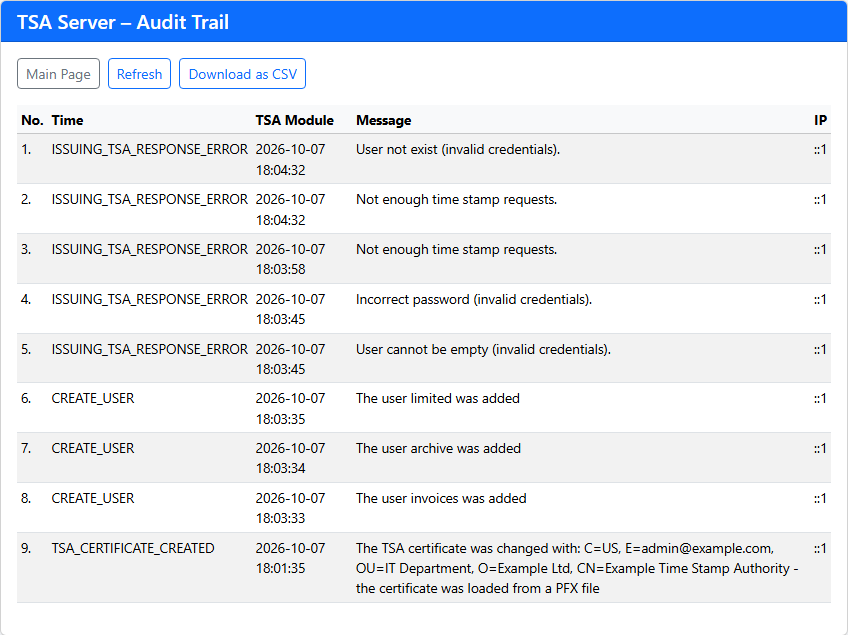Select timestamp 2026-10-07 18:01:35
The height and width of the screenshot is (635, 848).
click(290, 559)
